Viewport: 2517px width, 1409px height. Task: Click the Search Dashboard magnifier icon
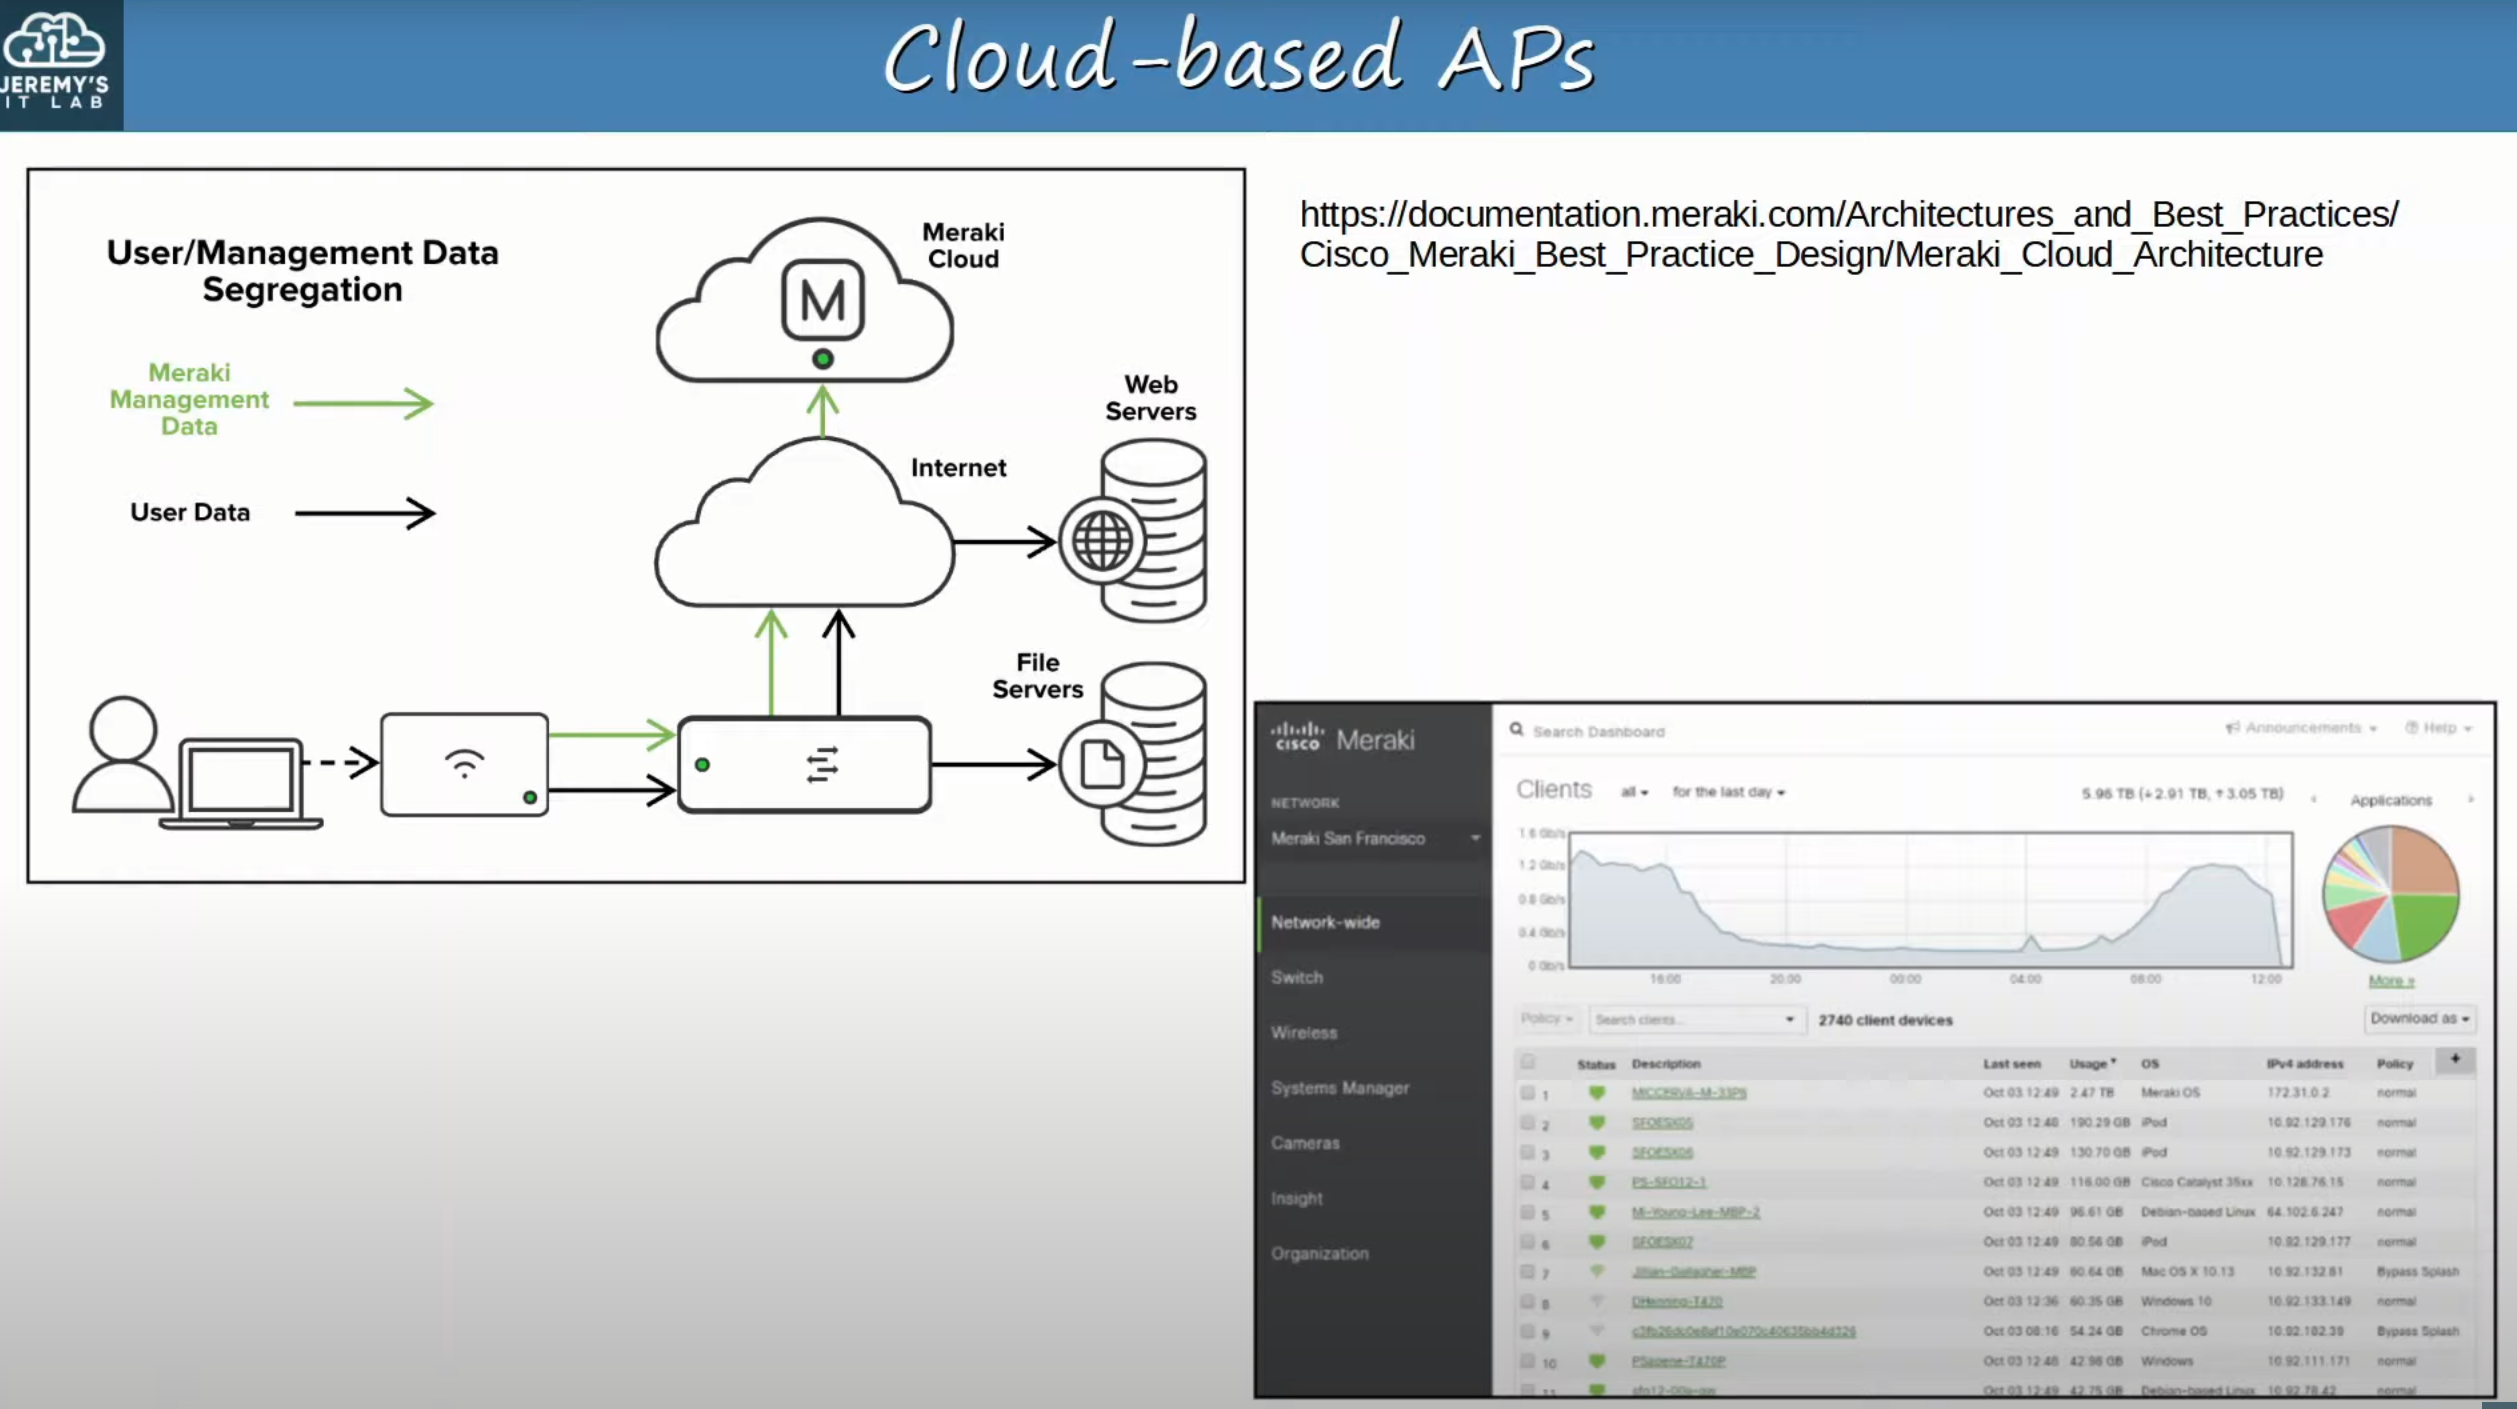(x=1517, y=730)
